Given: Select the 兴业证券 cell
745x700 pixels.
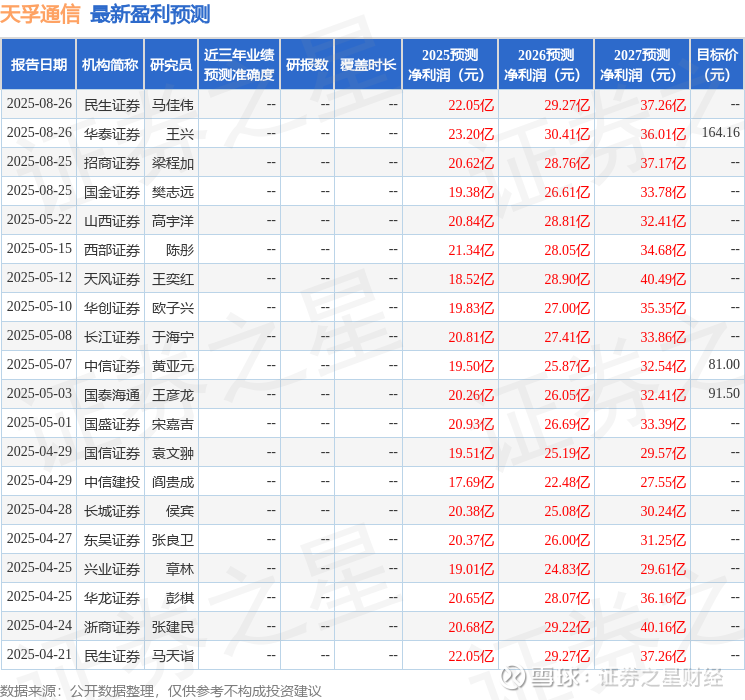Looking at the screenshot, I should (112, 569).
